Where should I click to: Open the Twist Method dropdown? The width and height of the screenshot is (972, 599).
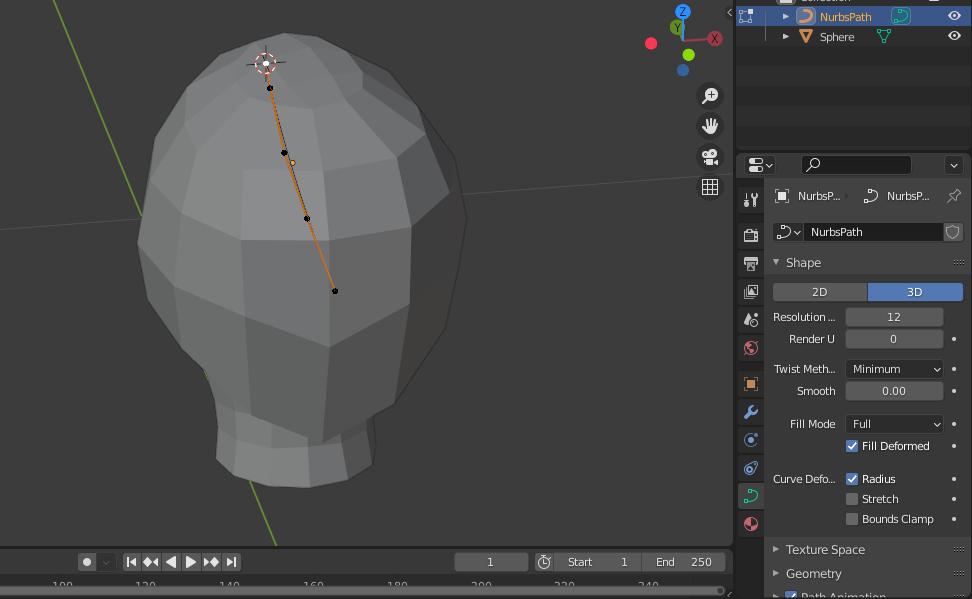click(x=894, y=369)
